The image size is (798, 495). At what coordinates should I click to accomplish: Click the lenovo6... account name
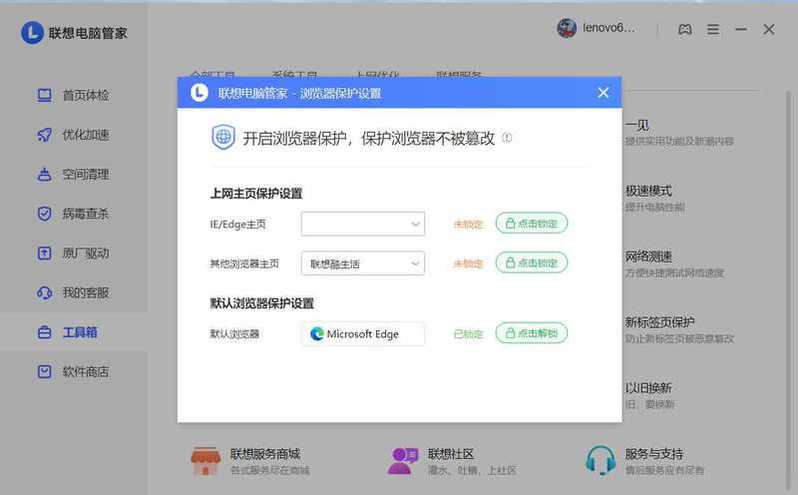609,28
